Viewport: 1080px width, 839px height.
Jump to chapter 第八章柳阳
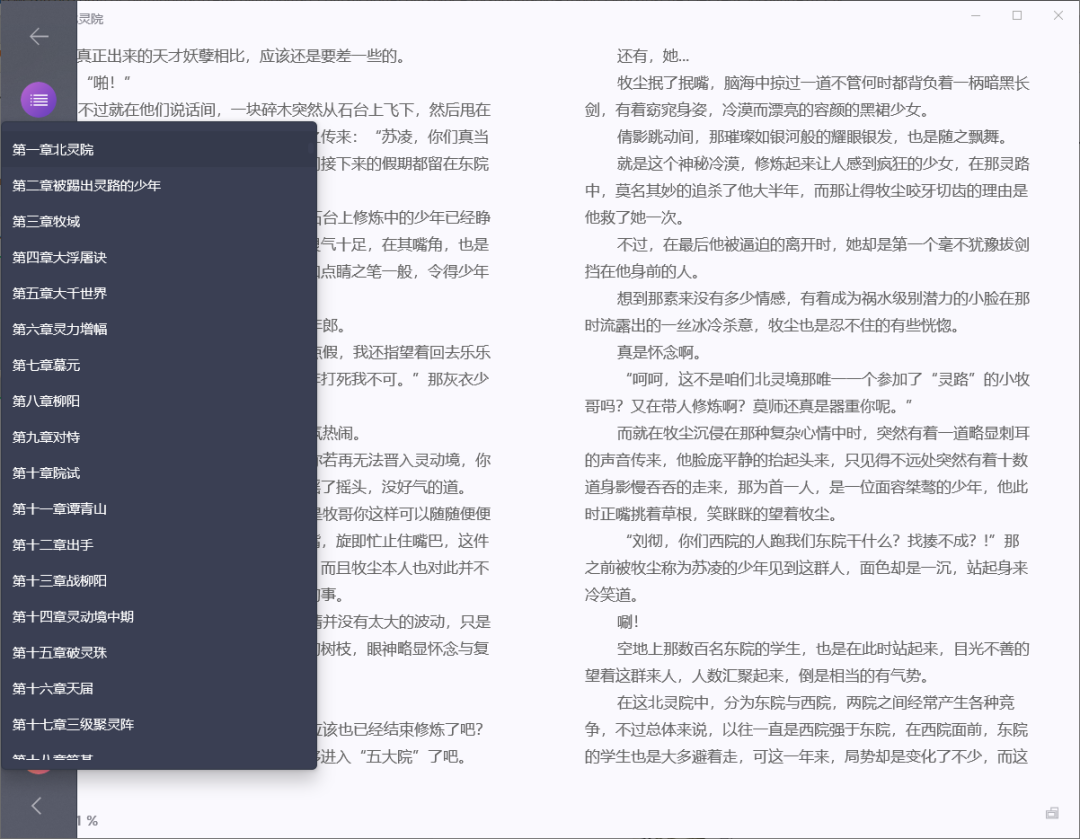(159, 400)
